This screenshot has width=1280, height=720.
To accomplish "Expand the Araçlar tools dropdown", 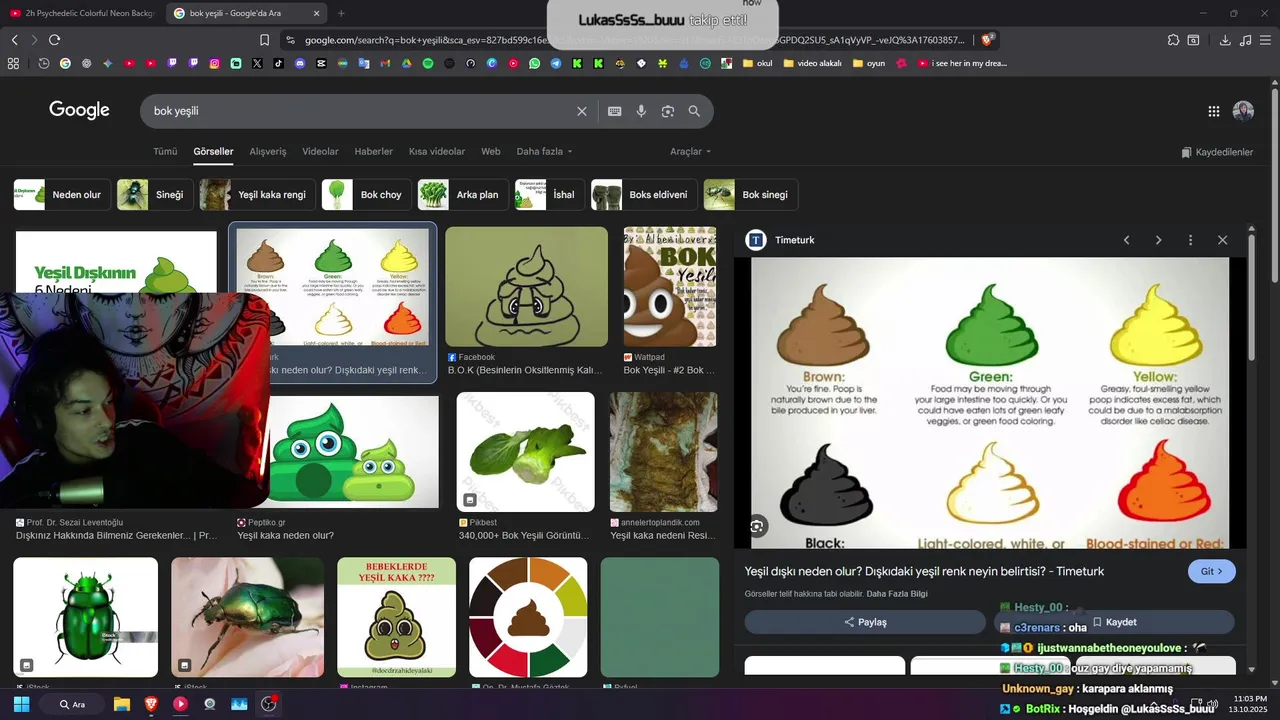I will coord(690,151).
